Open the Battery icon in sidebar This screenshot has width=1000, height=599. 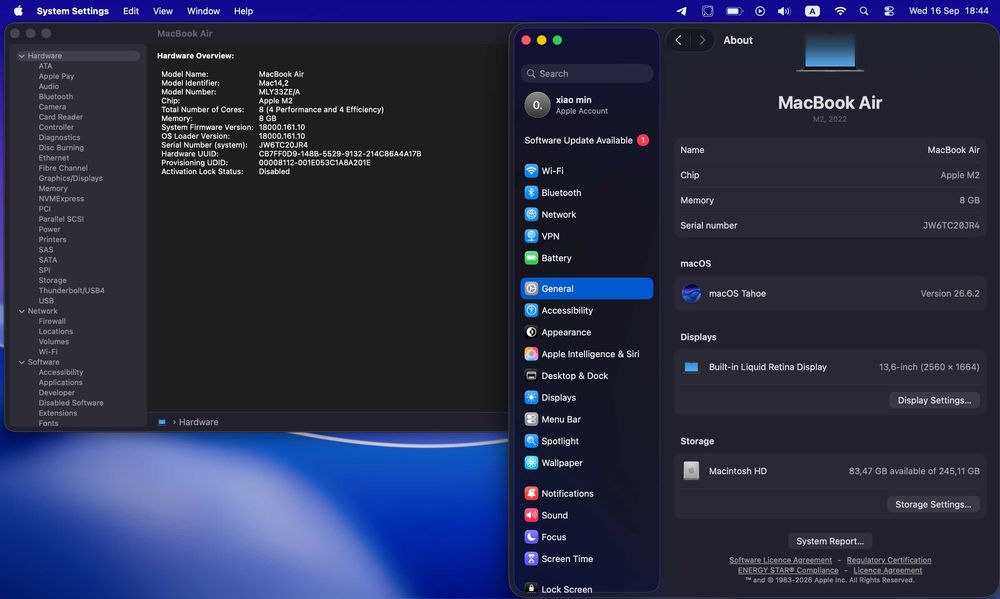coord(531,258)
